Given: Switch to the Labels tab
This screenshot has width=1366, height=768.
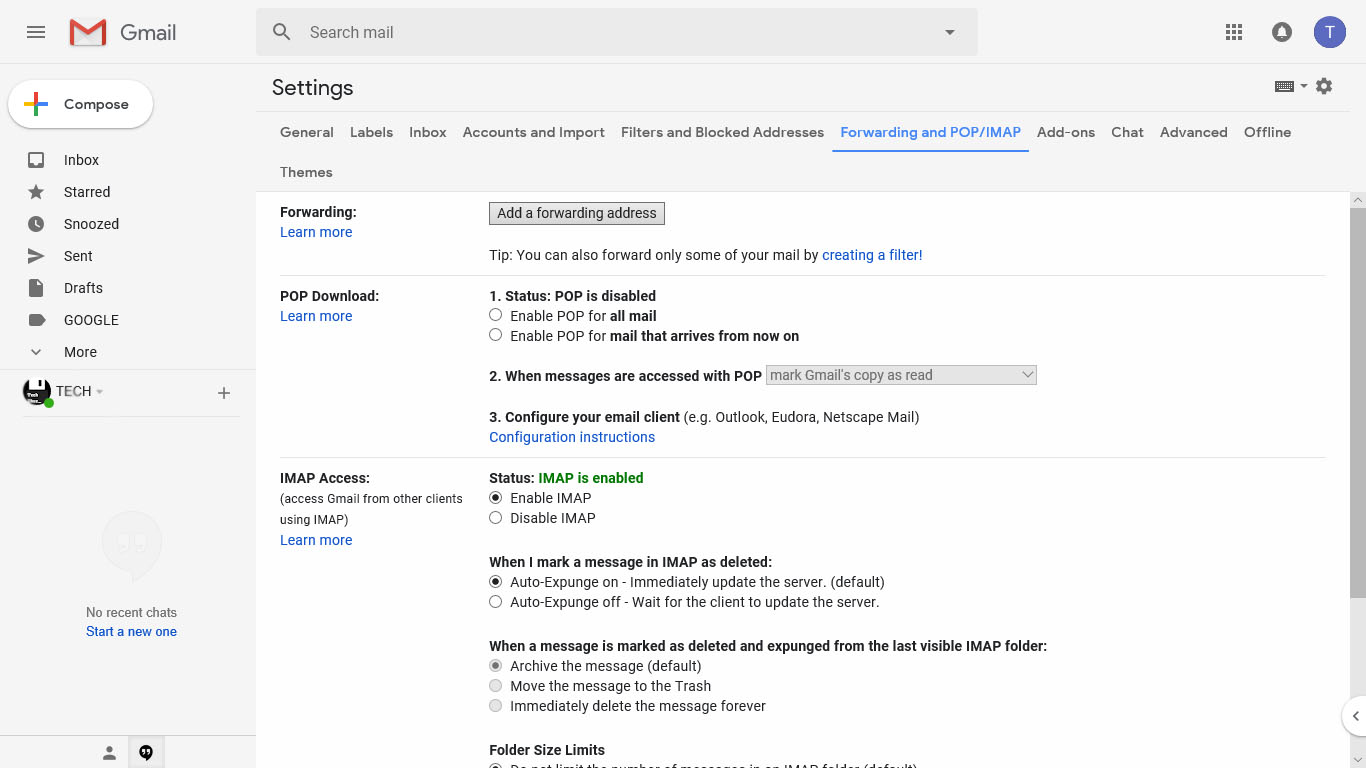Looking at the screenshot, I should click(x=371, y=132).
